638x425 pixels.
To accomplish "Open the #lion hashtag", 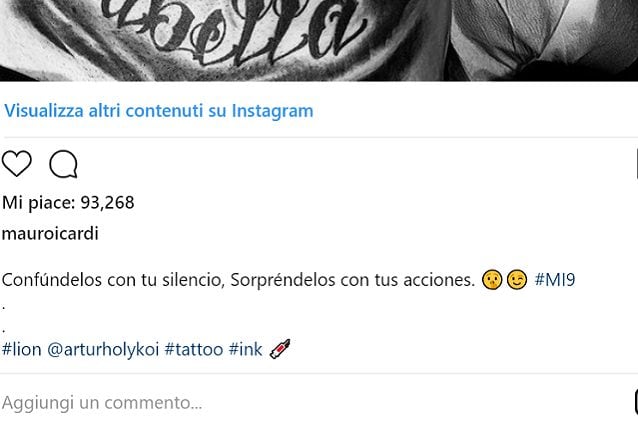I will coord(22,349).
